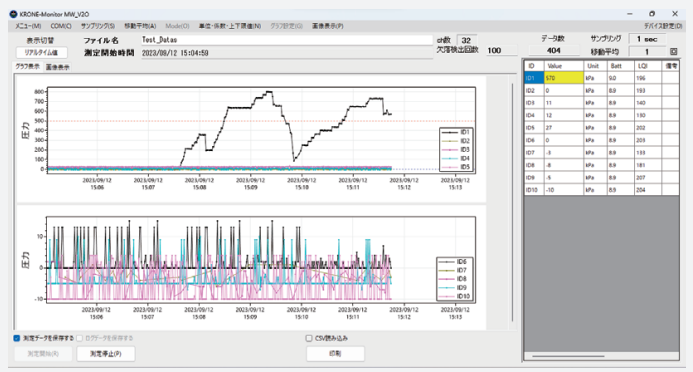Click the 測定停止(P) button
This screenshot has height=372, width=693.
click(106, 354)
